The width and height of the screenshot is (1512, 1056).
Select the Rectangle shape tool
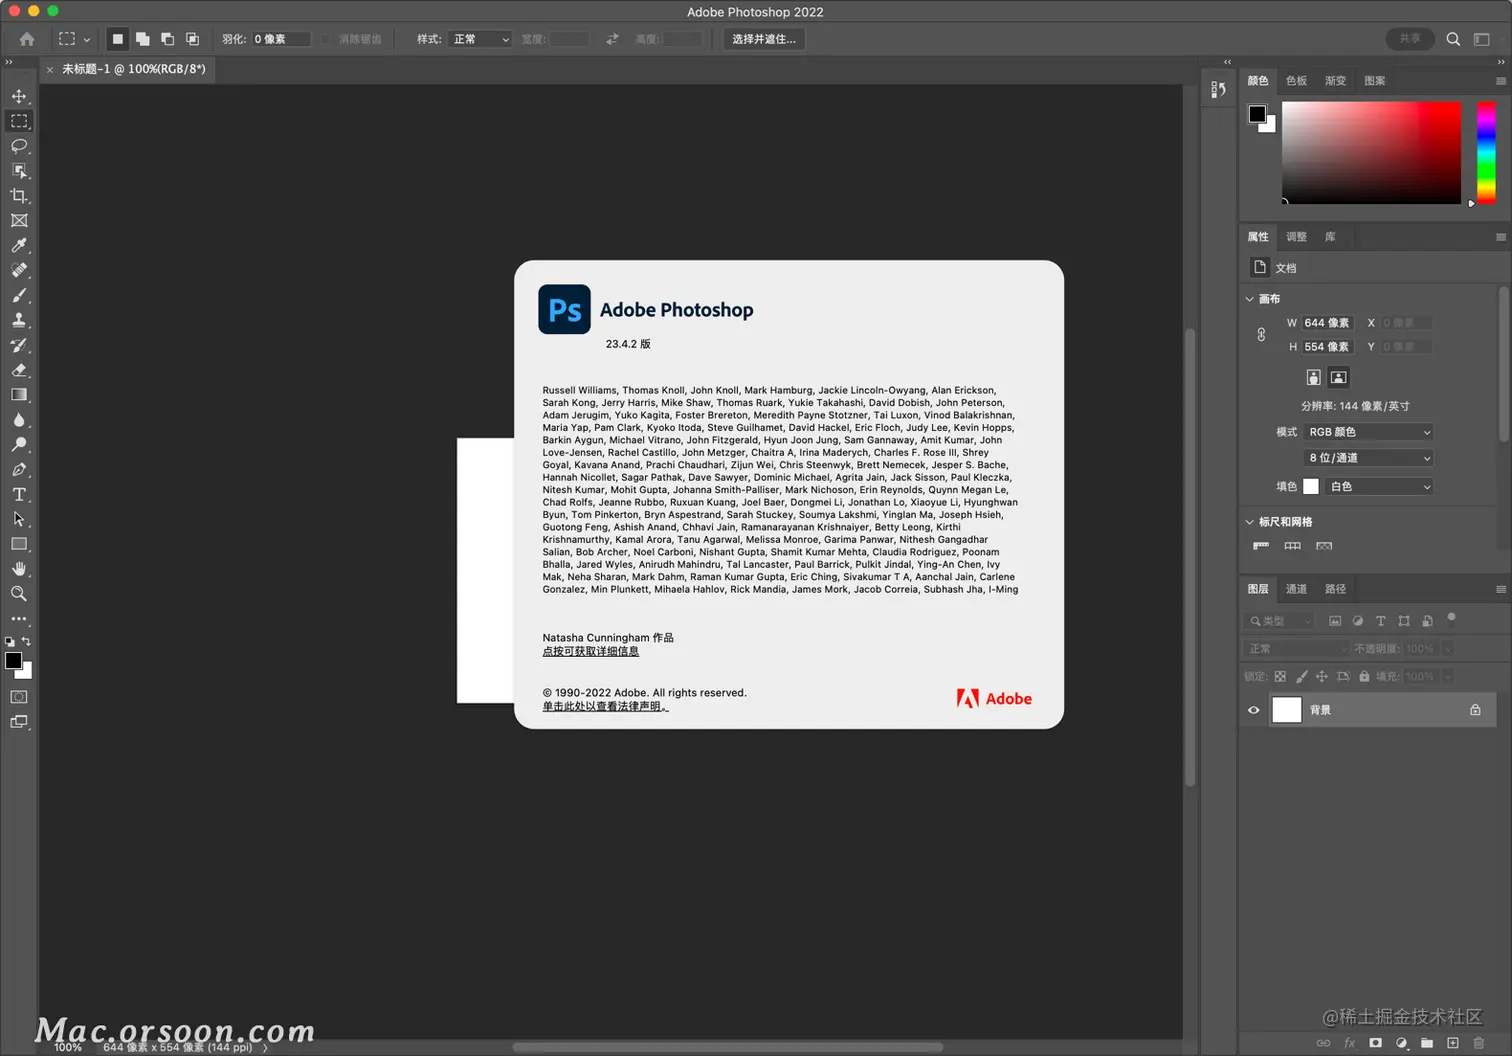[19, 544]
